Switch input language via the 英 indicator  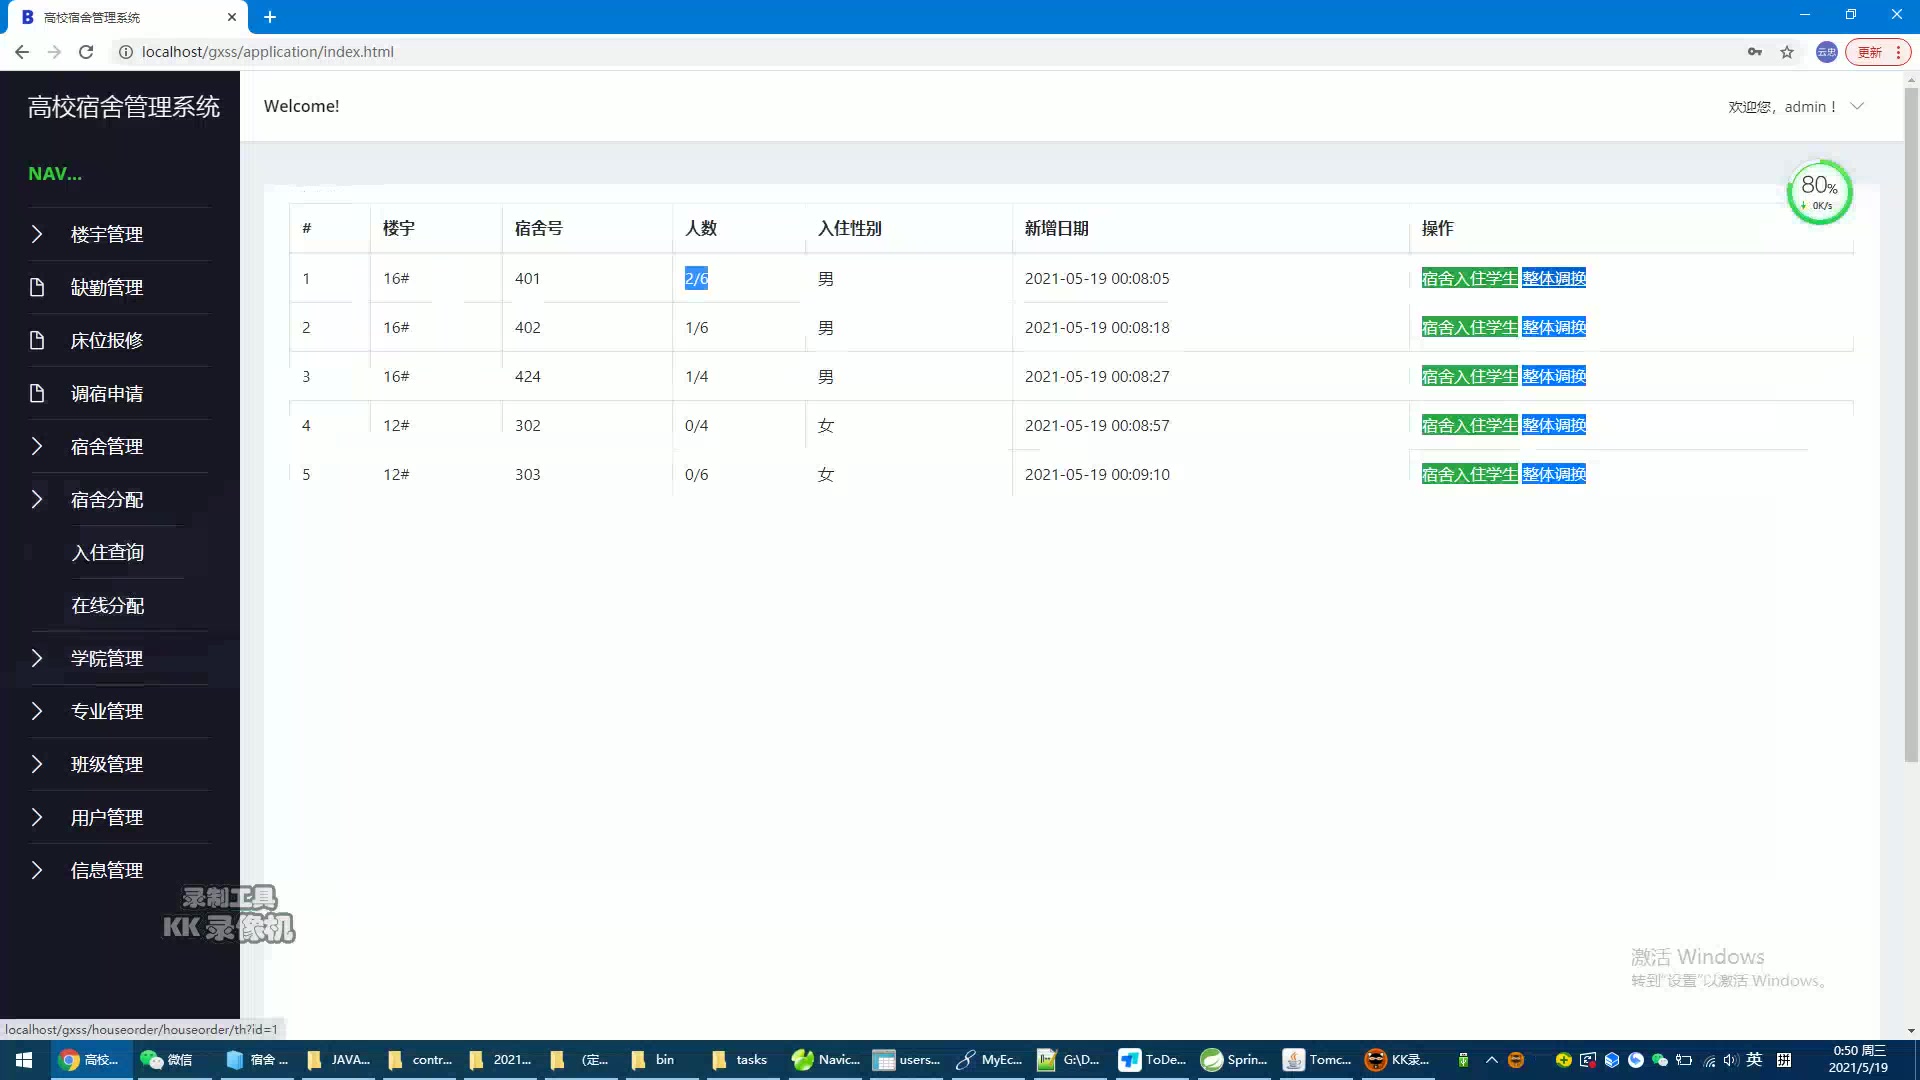[1755, 1059]
